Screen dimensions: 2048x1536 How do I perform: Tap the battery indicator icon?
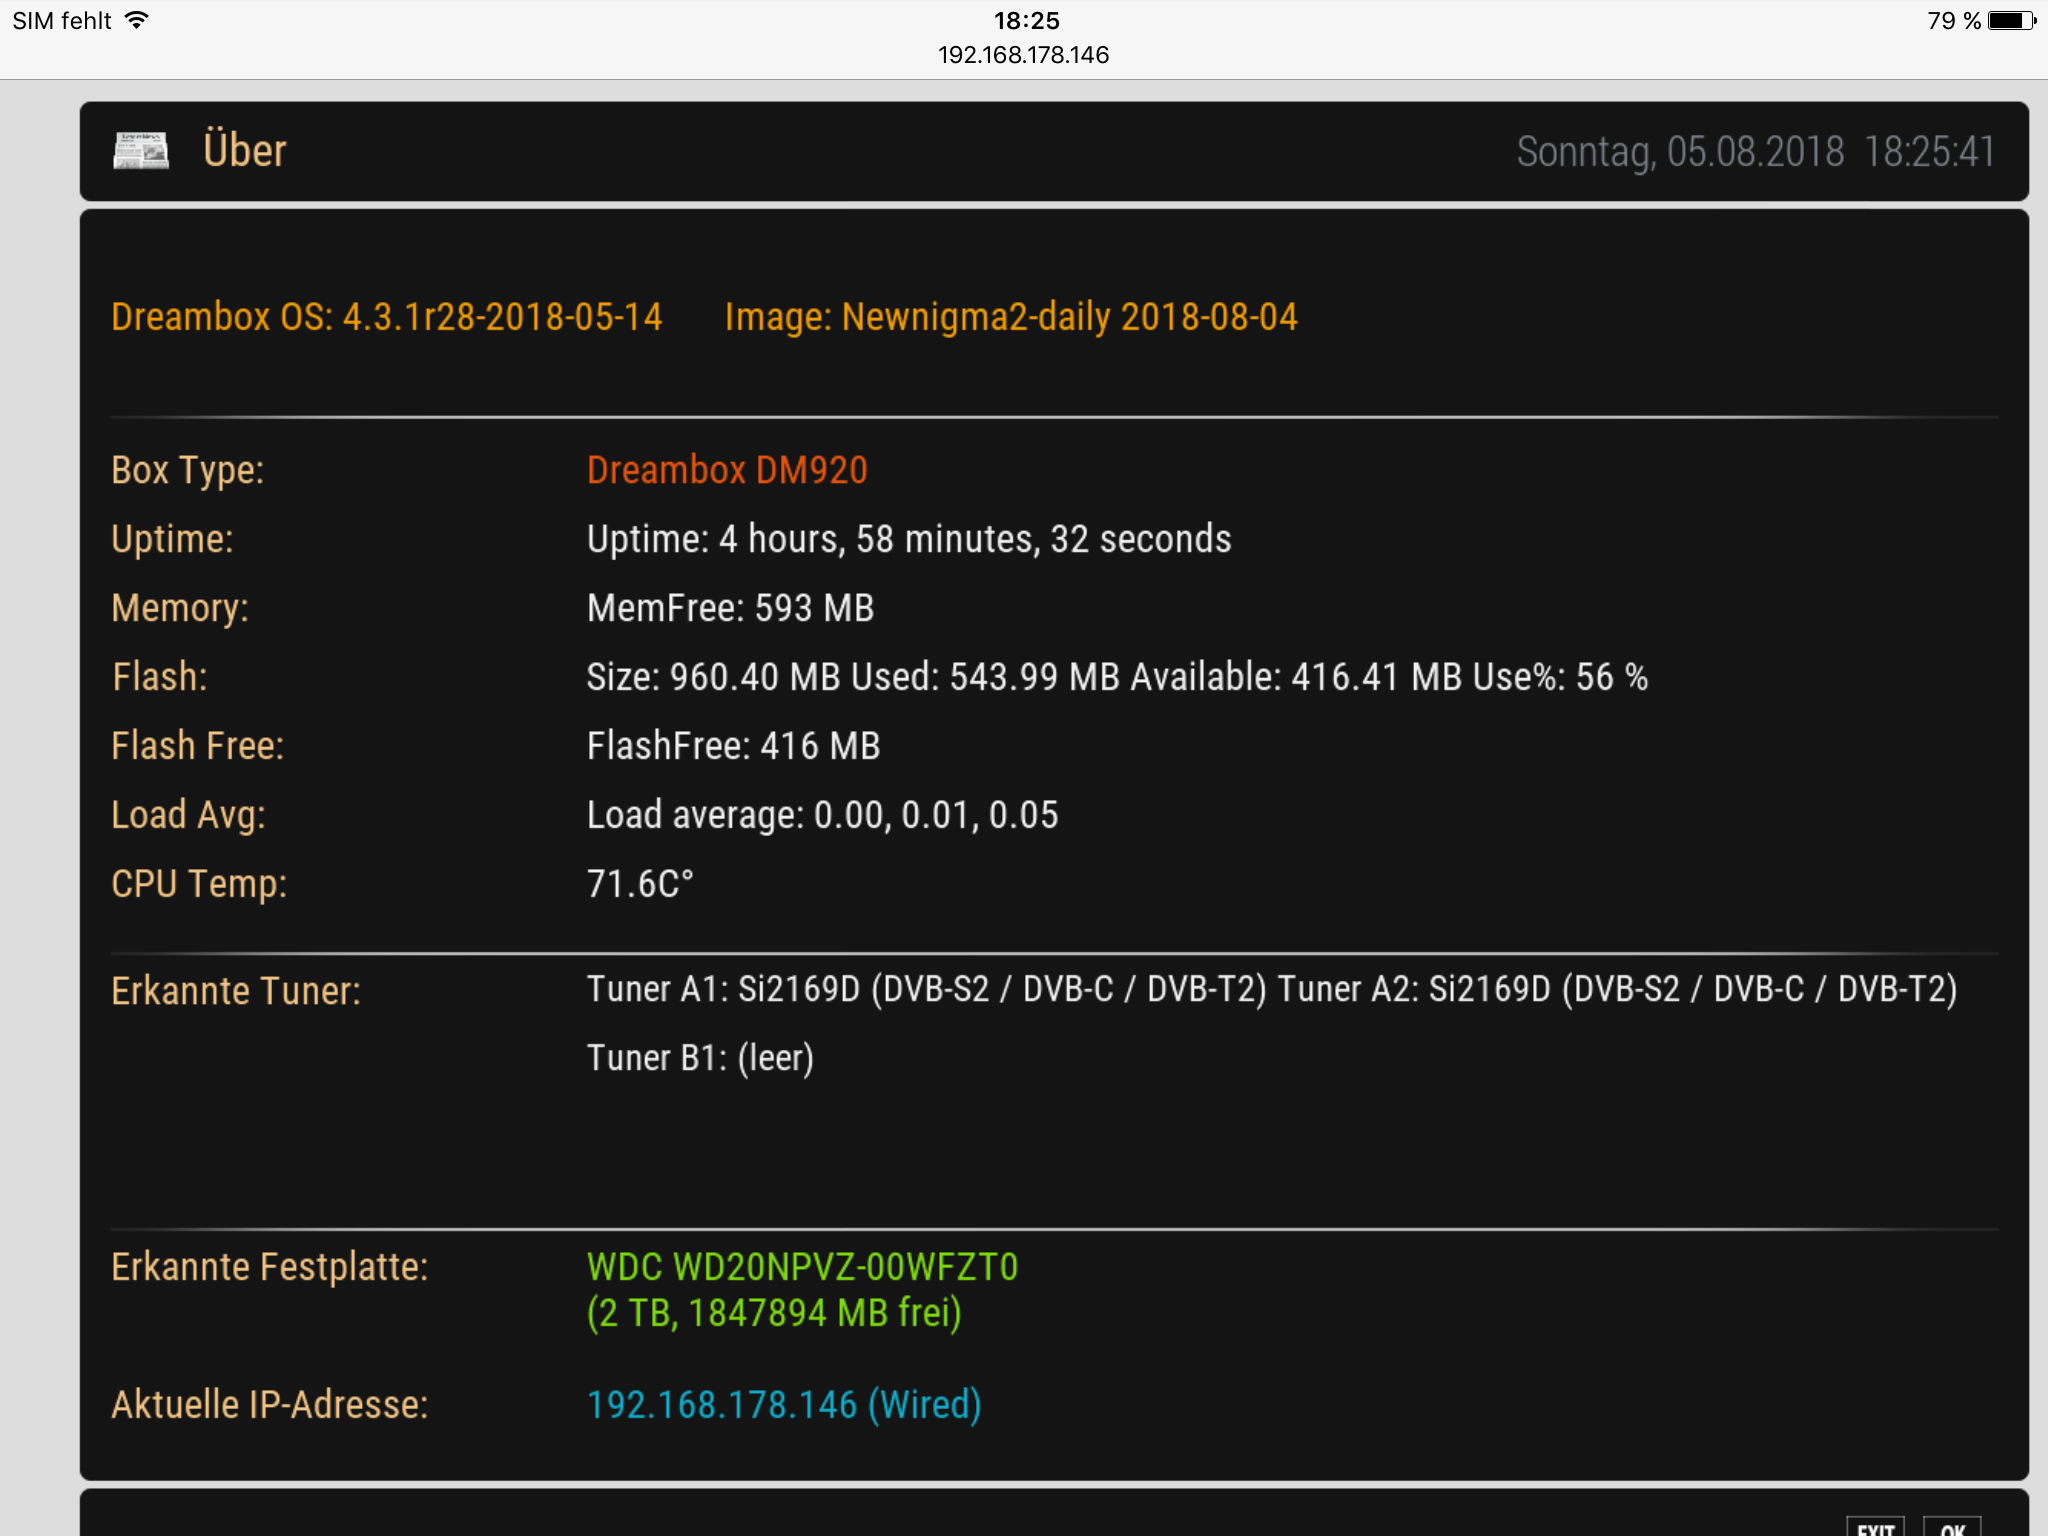pyautogui.click(x=2011, y=20)
